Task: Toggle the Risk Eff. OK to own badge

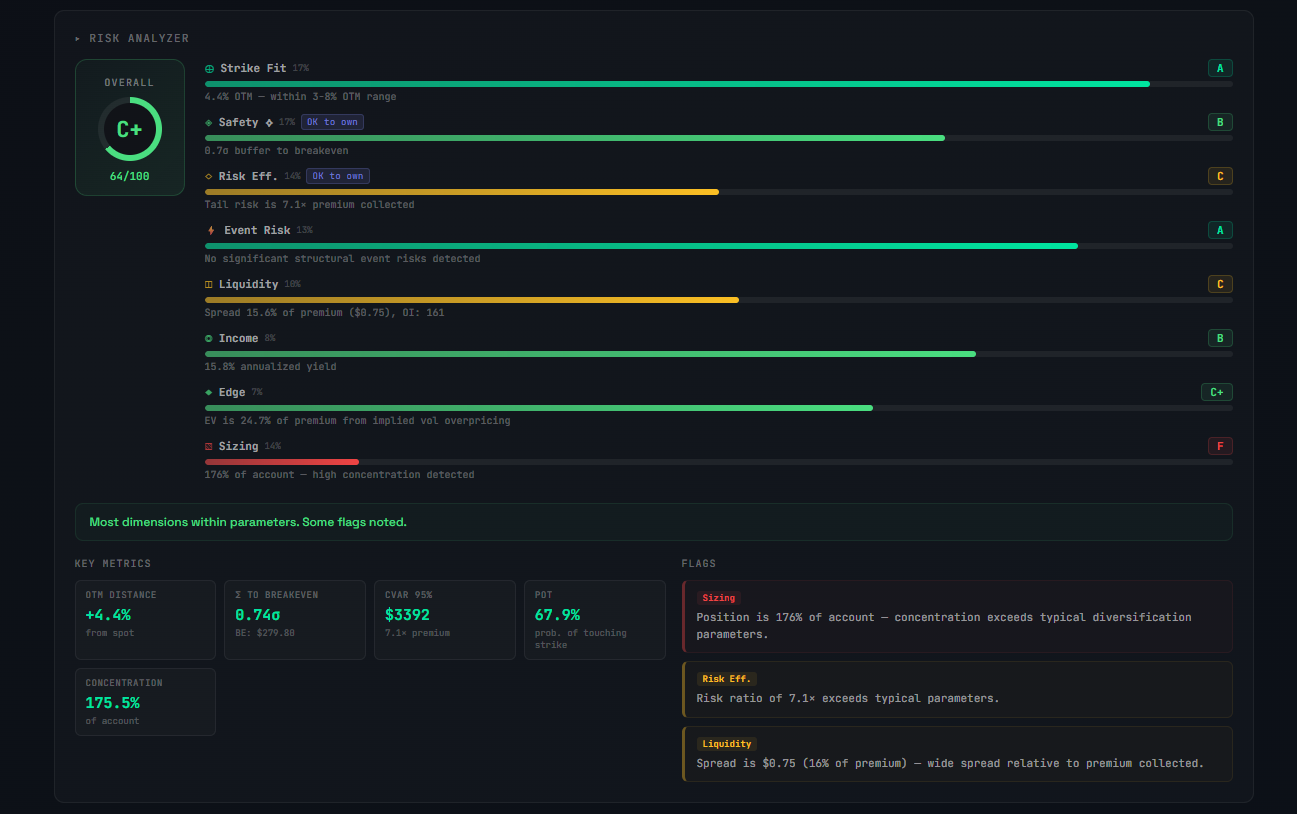Action: click(x=337, y=175)
